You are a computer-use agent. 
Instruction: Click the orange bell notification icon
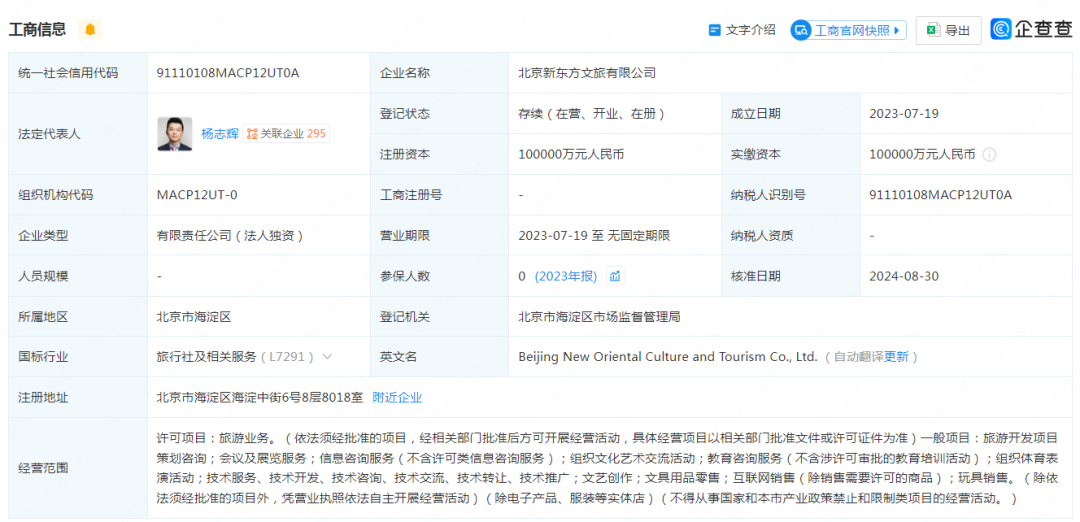[90, 30]
